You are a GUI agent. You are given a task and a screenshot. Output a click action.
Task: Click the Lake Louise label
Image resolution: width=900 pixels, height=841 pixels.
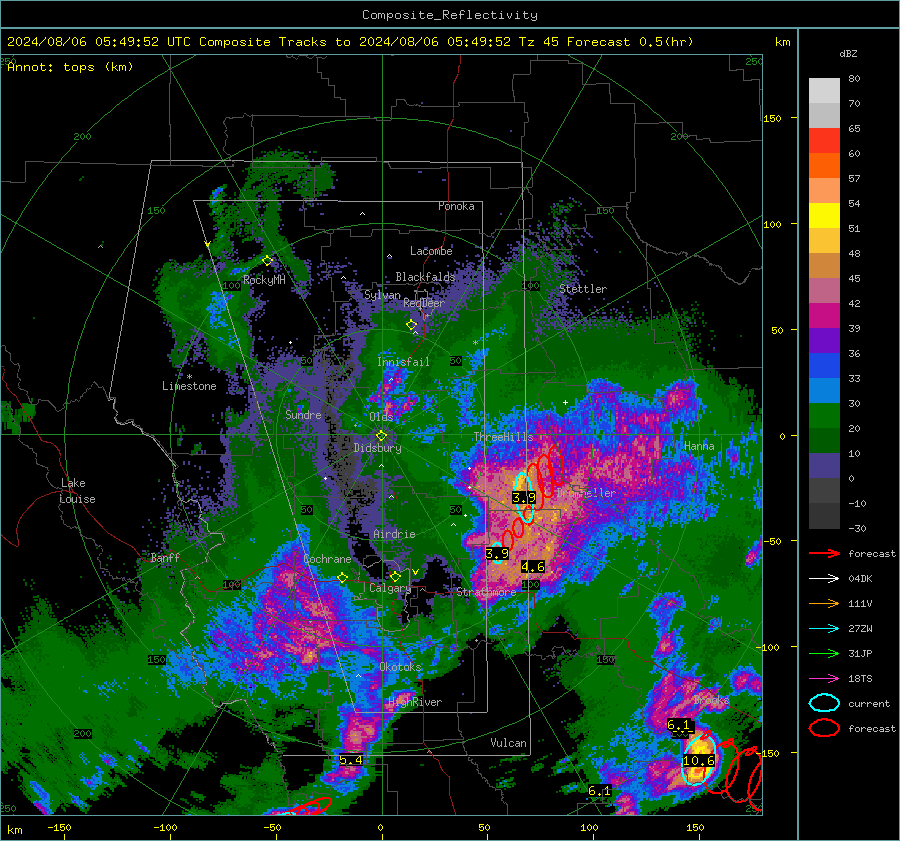[77, 491]
